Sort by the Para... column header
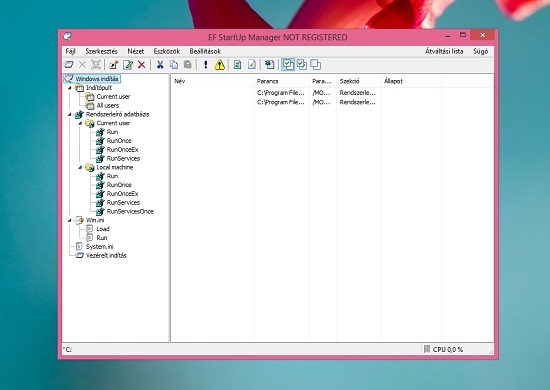This screenshot has width=550, height=390. [323, 81]
